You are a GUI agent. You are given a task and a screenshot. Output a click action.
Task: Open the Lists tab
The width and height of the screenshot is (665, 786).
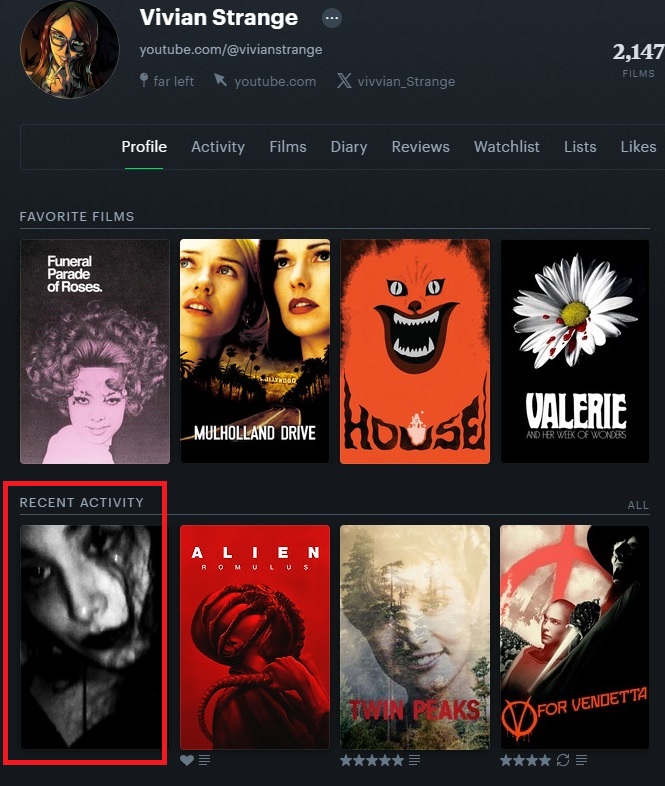tap(580, 147)
